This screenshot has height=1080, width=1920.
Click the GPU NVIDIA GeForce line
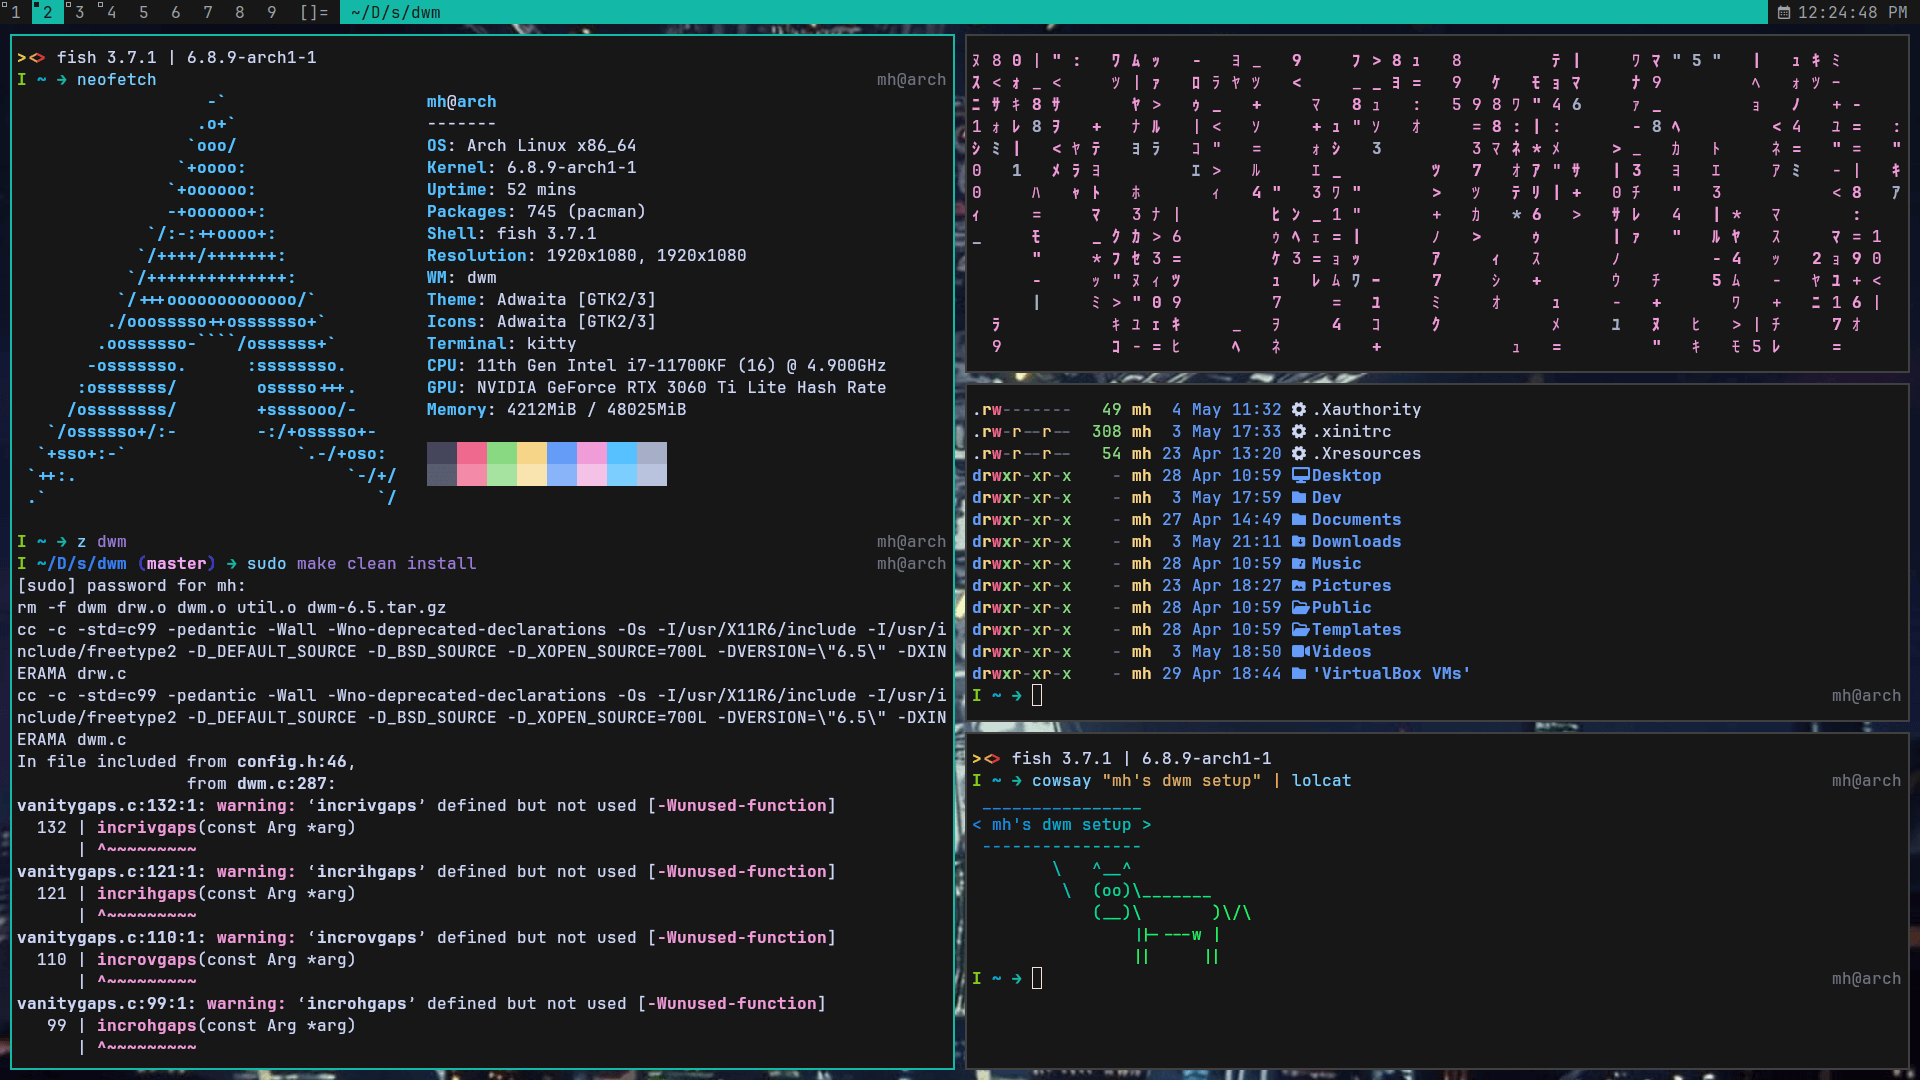pyautogui.click(x=656, y=387)
